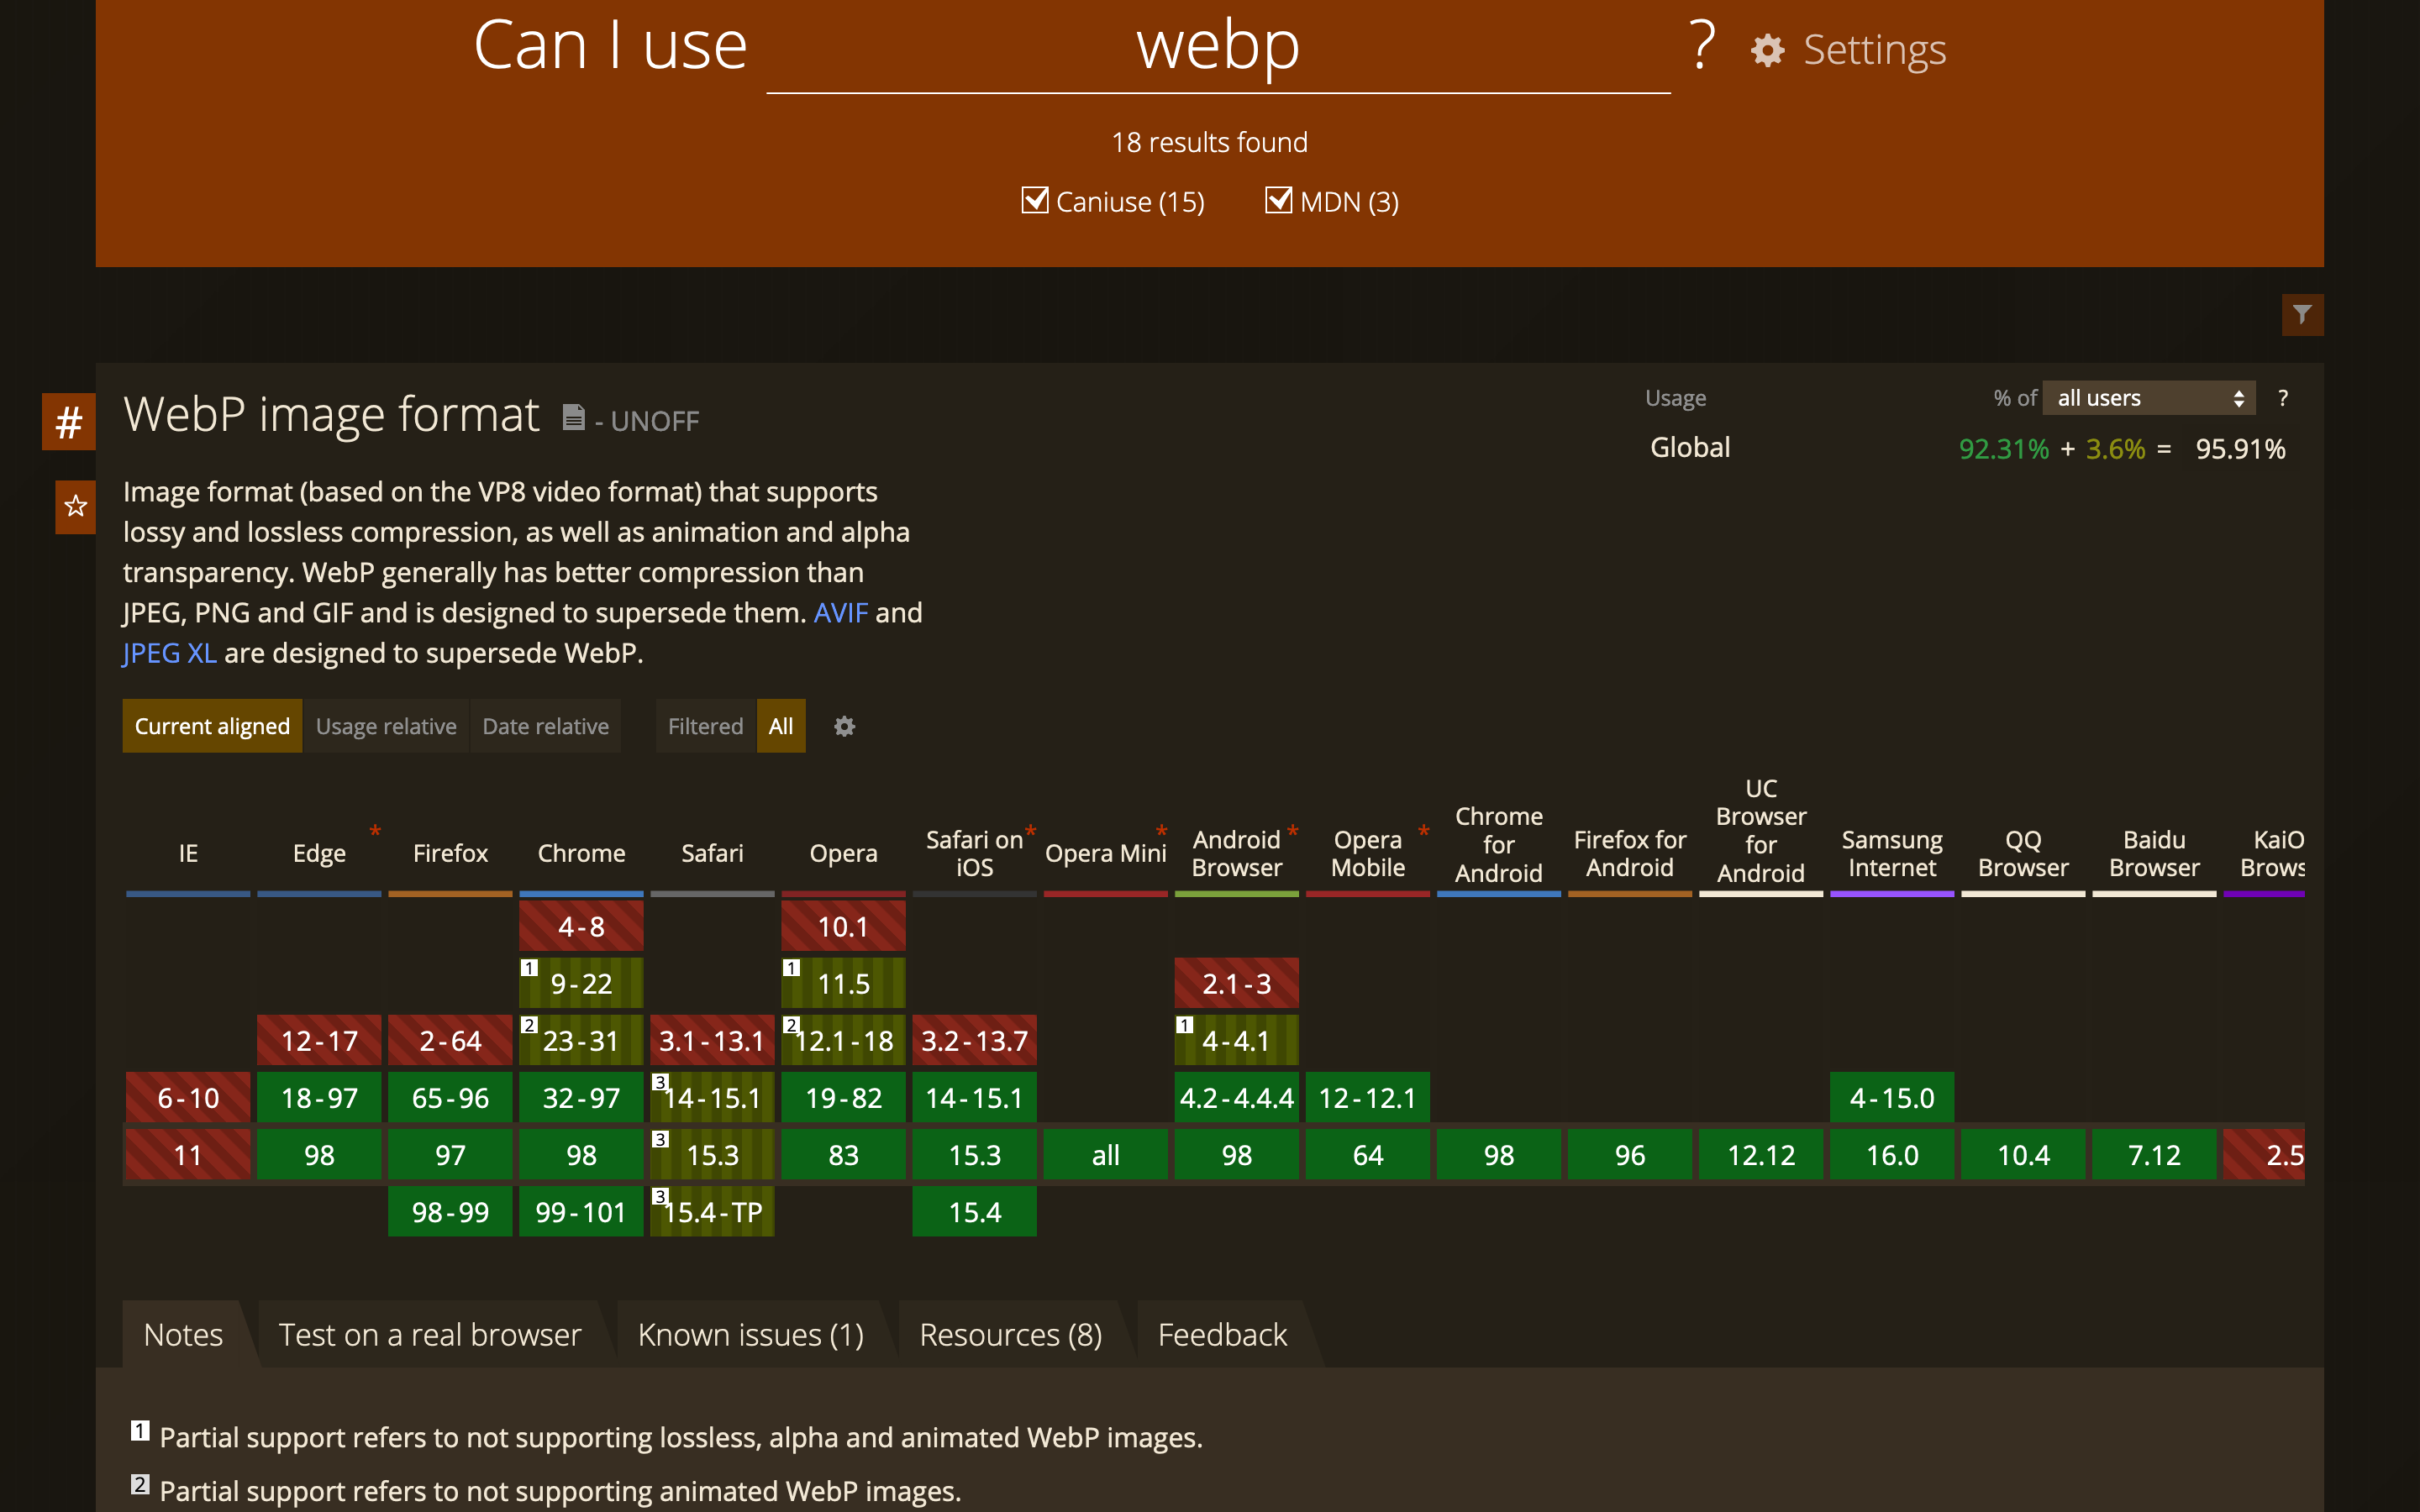
Task: Click Opera Mini all cell
Action: tap(1105, 1154)
